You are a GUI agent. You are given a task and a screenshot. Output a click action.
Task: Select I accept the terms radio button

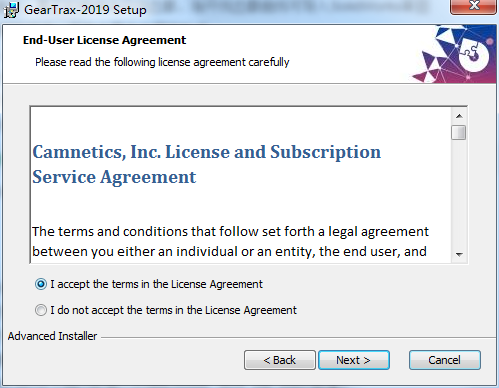(x=41, y=284)
